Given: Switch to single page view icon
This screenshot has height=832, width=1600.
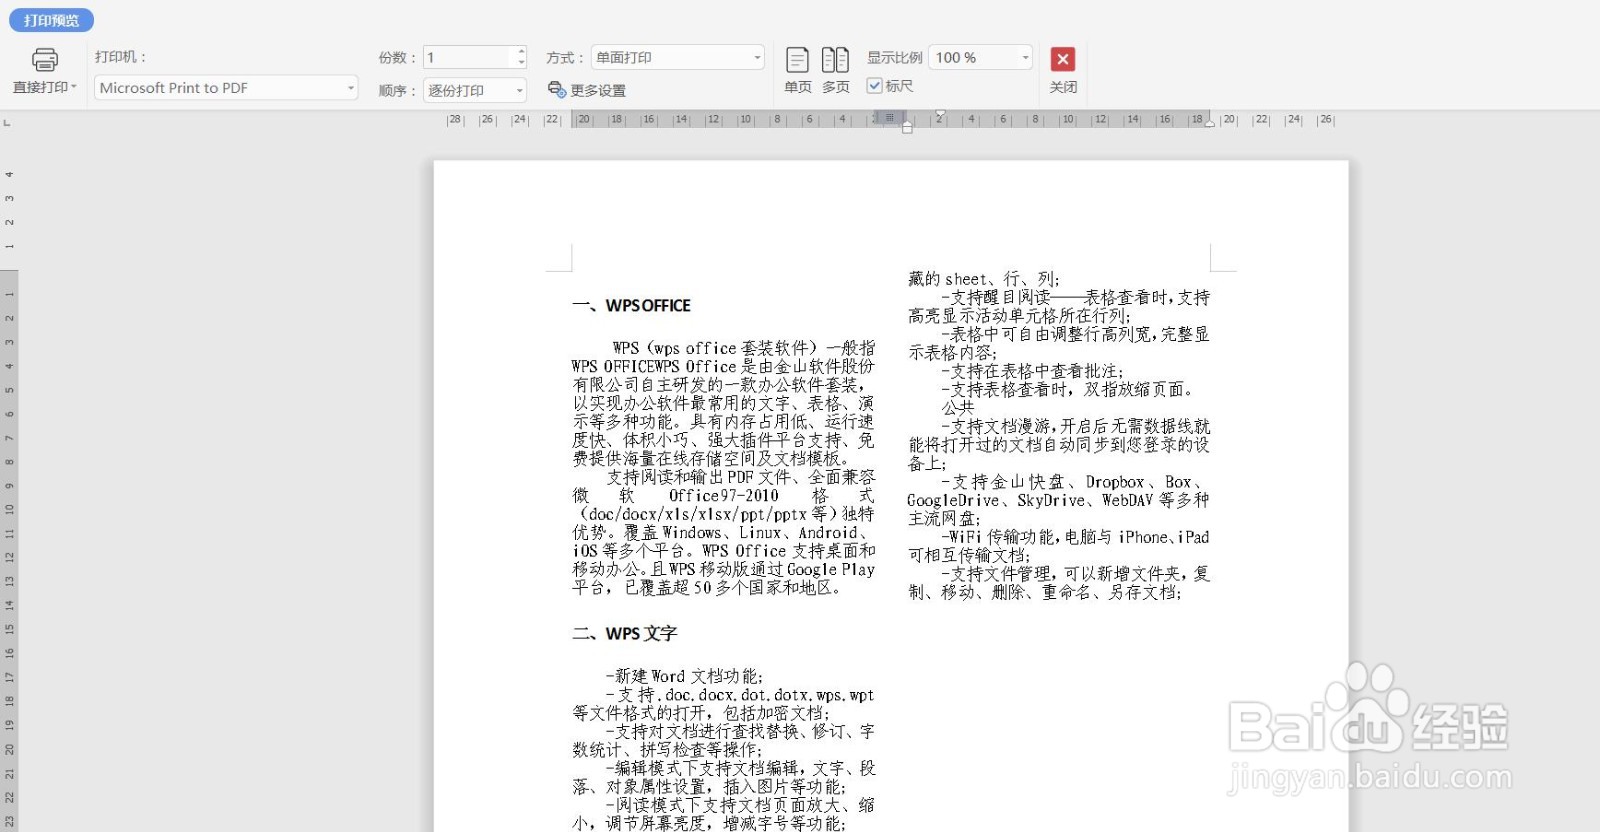Looking at the screenshot, I should 797,60.
